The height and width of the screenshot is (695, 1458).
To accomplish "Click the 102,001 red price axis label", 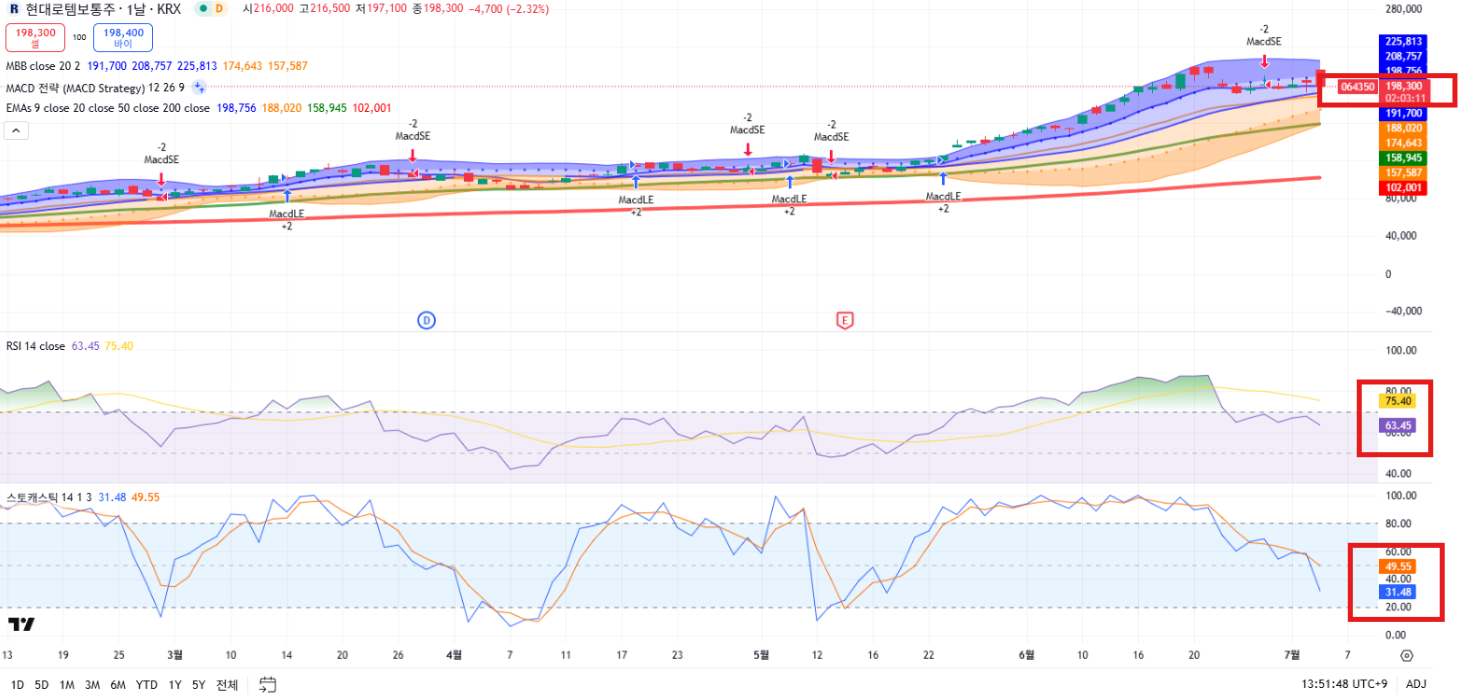I will click(x=1402, y=187).
